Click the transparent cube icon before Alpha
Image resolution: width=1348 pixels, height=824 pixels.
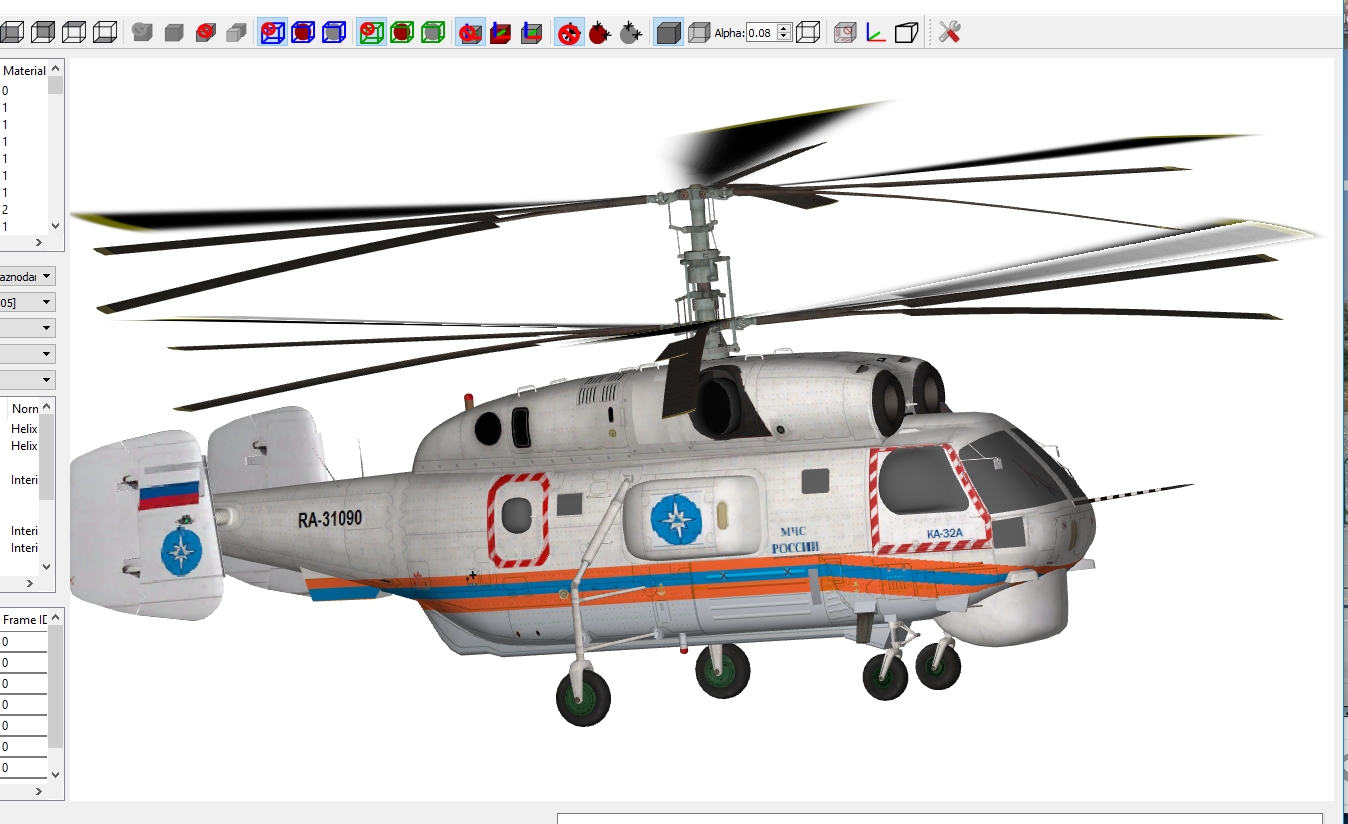[x=700, y=33]
